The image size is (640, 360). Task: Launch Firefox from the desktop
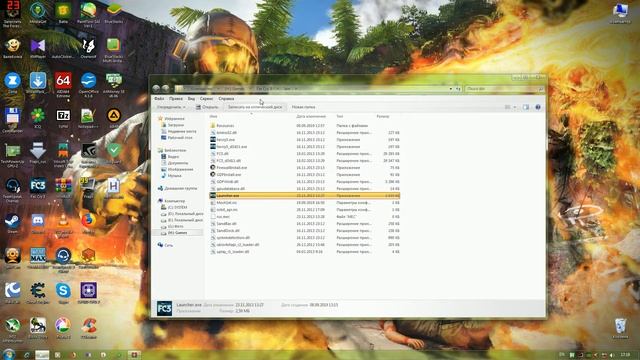(88, 222)
